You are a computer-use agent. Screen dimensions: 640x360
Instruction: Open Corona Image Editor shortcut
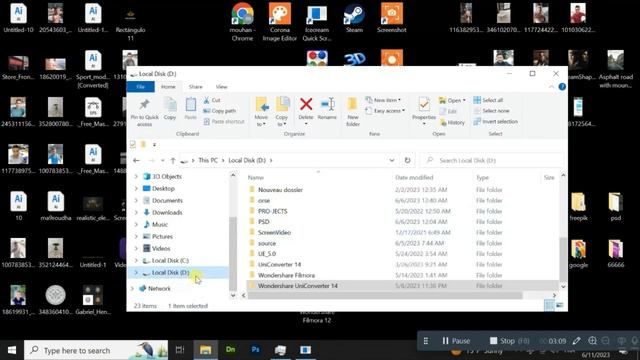[x=280, y=22]
